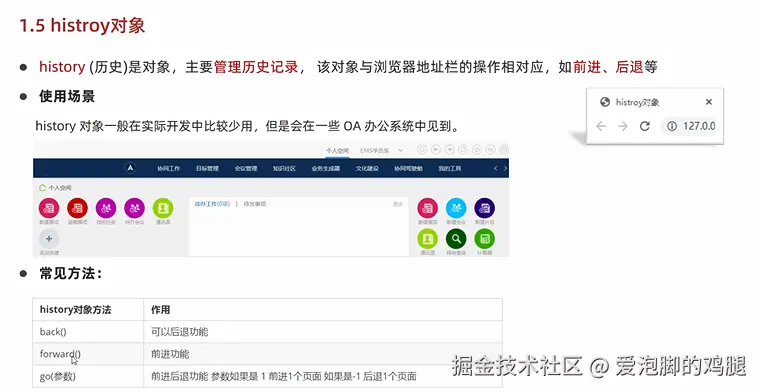Open the 我的工具 menu item

pos(450,169)
